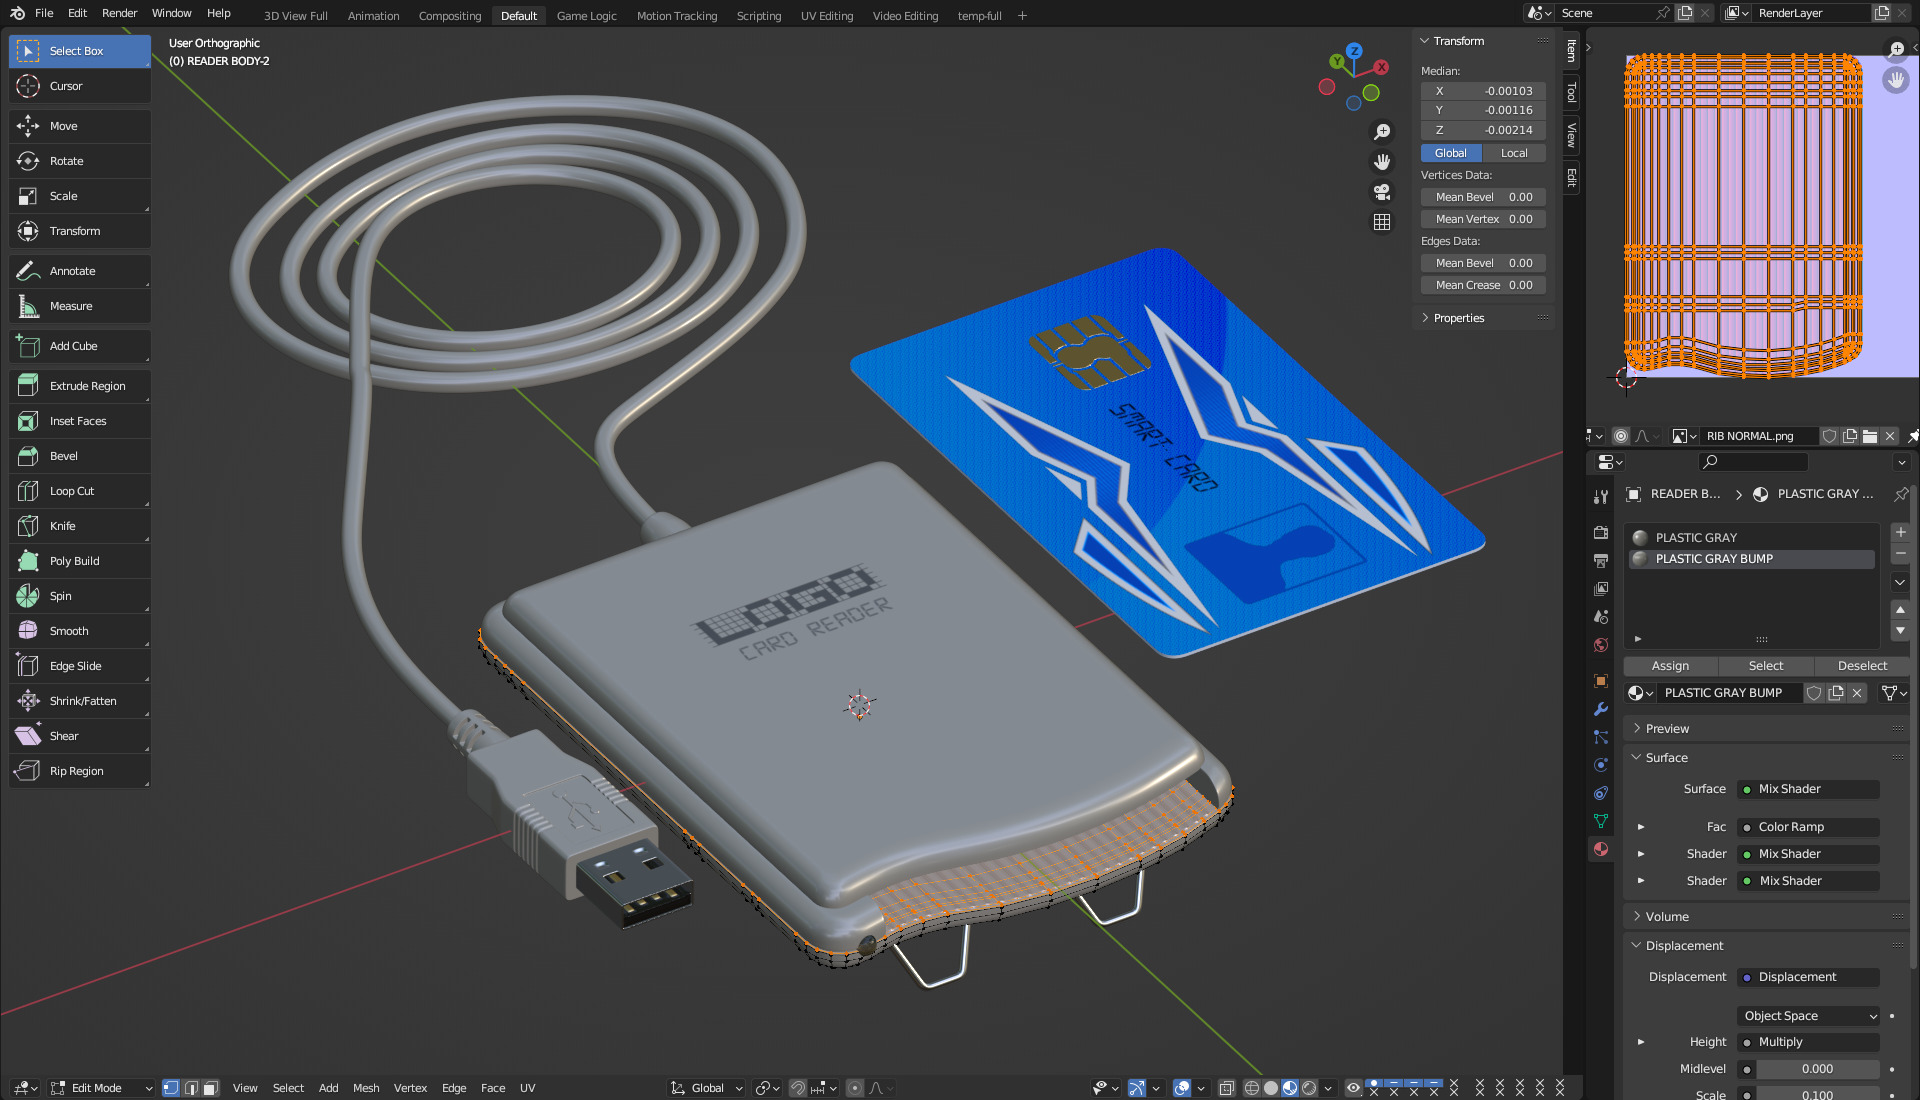Select the Shrink/Fatten tool
1920x1100 pixels.
point(80,701)
